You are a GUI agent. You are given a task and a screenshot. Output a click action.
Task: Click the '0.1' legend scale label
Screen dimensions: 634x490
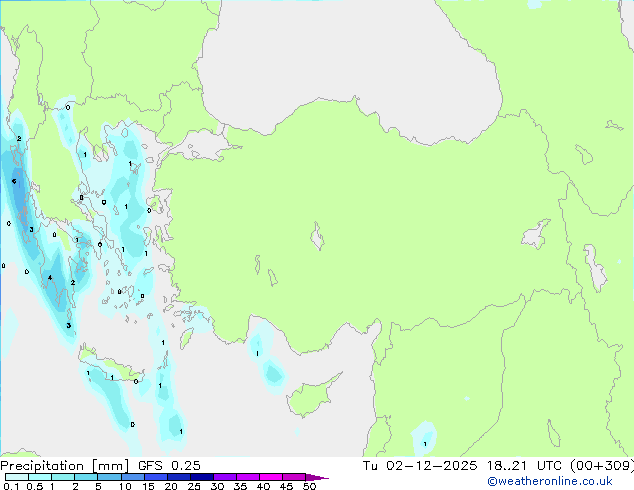pyautogui.click(x=11, y=486)
